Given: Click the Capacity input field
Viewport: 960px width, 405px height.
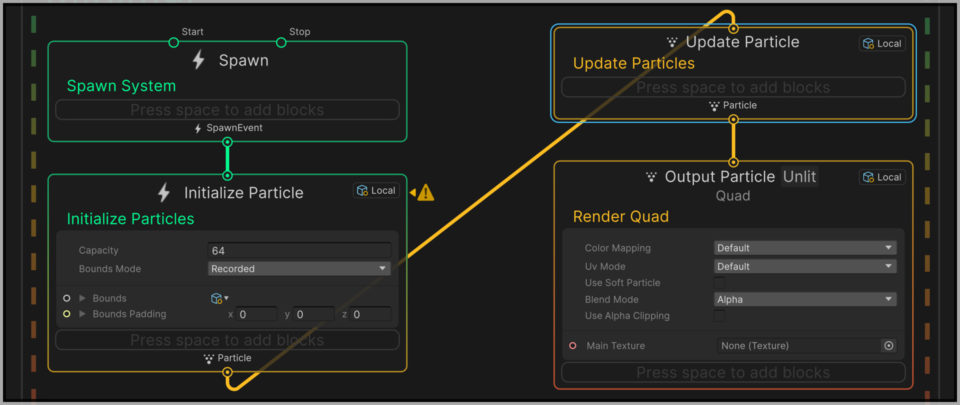Looking at the screenshot, I should (x=299, y=250).
